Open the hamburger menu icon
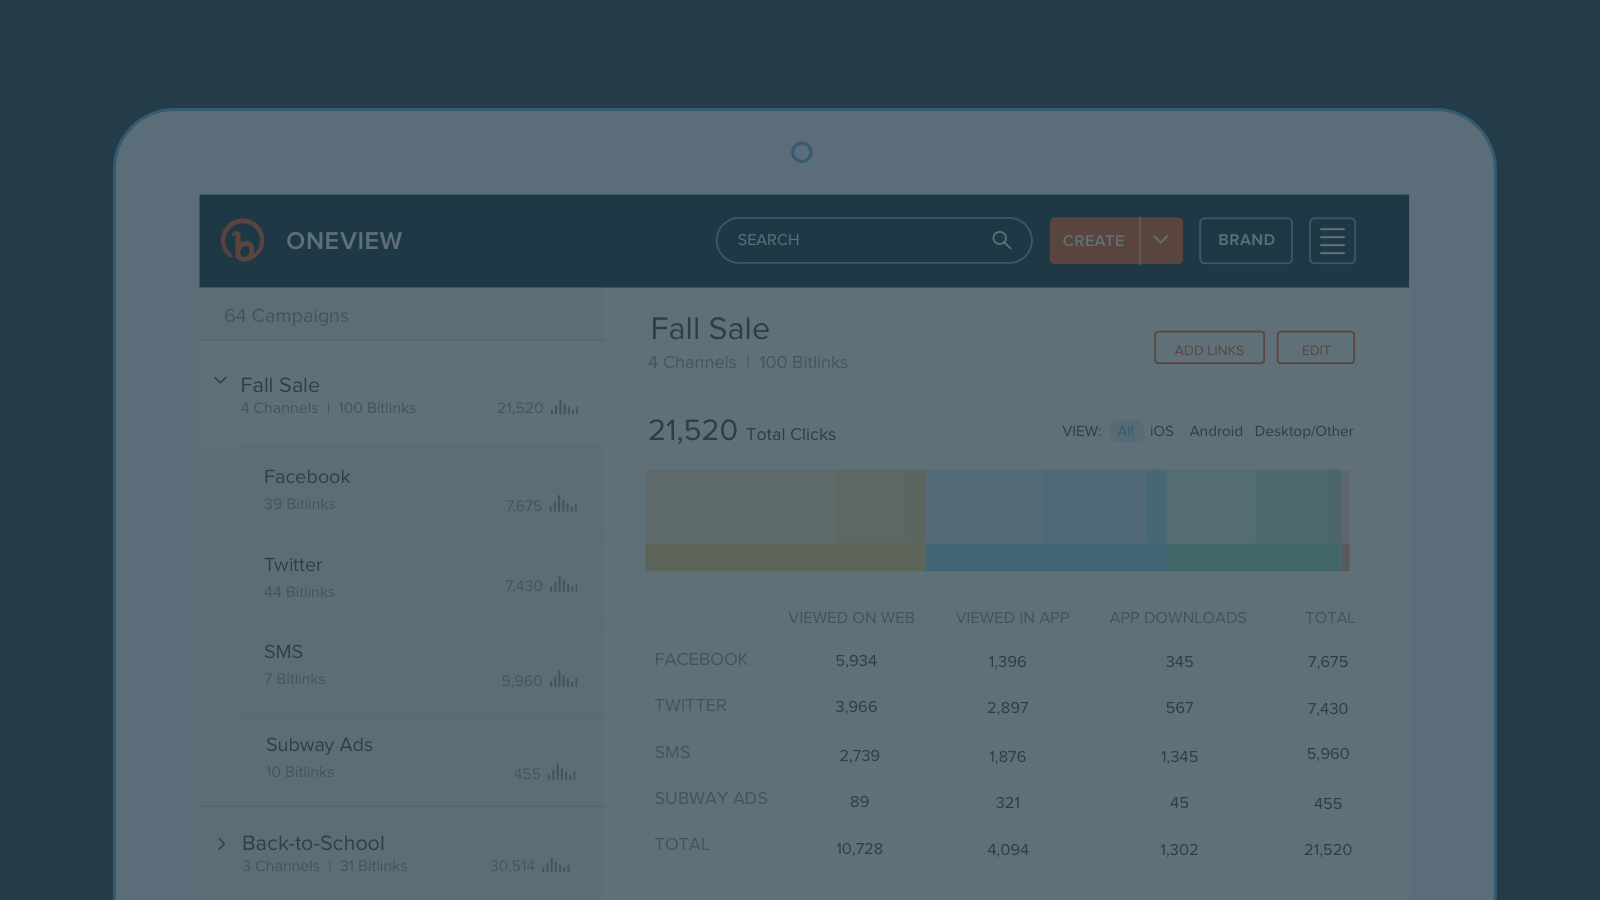1600x900 pixels. tap(1332, 240)
